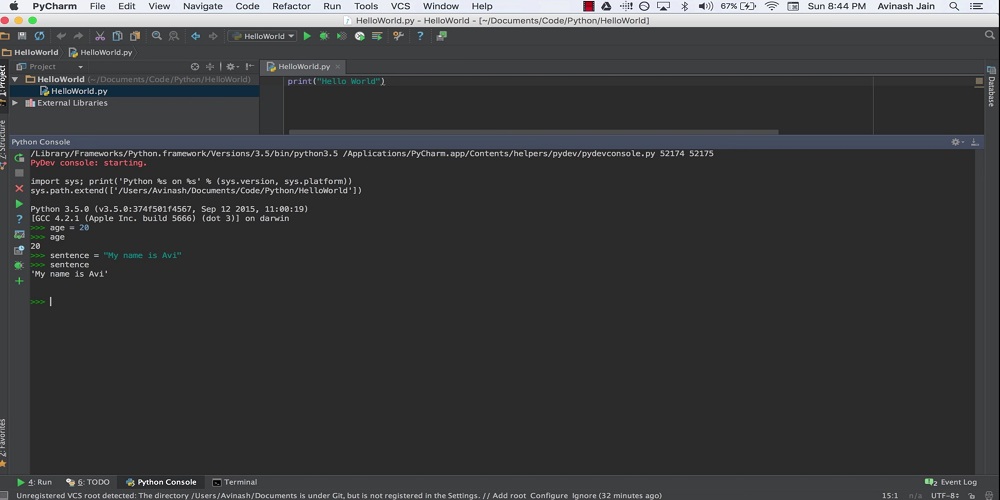Click Configure link in status bar
1000x500 pixels.
click(x=548, y=496)
